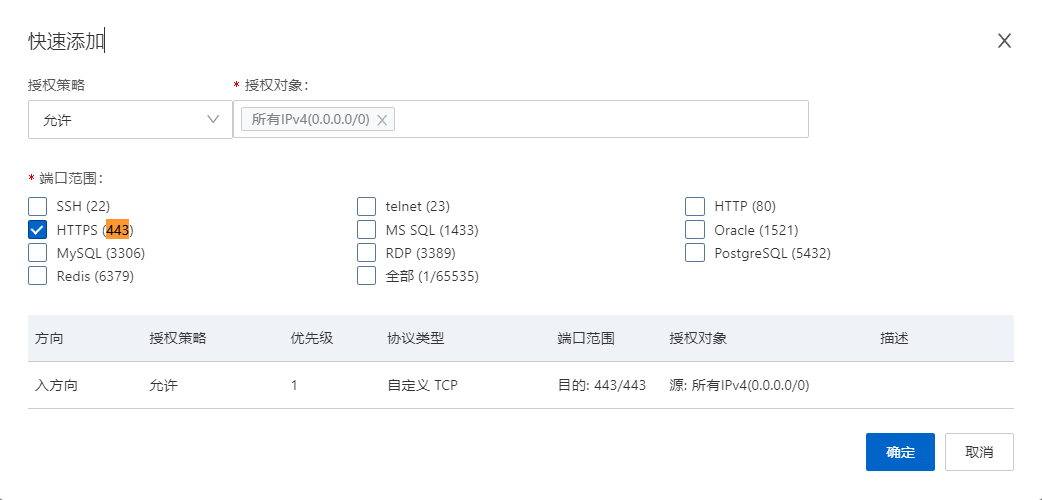Click the 优先级 column header

[x=312, y=338]
